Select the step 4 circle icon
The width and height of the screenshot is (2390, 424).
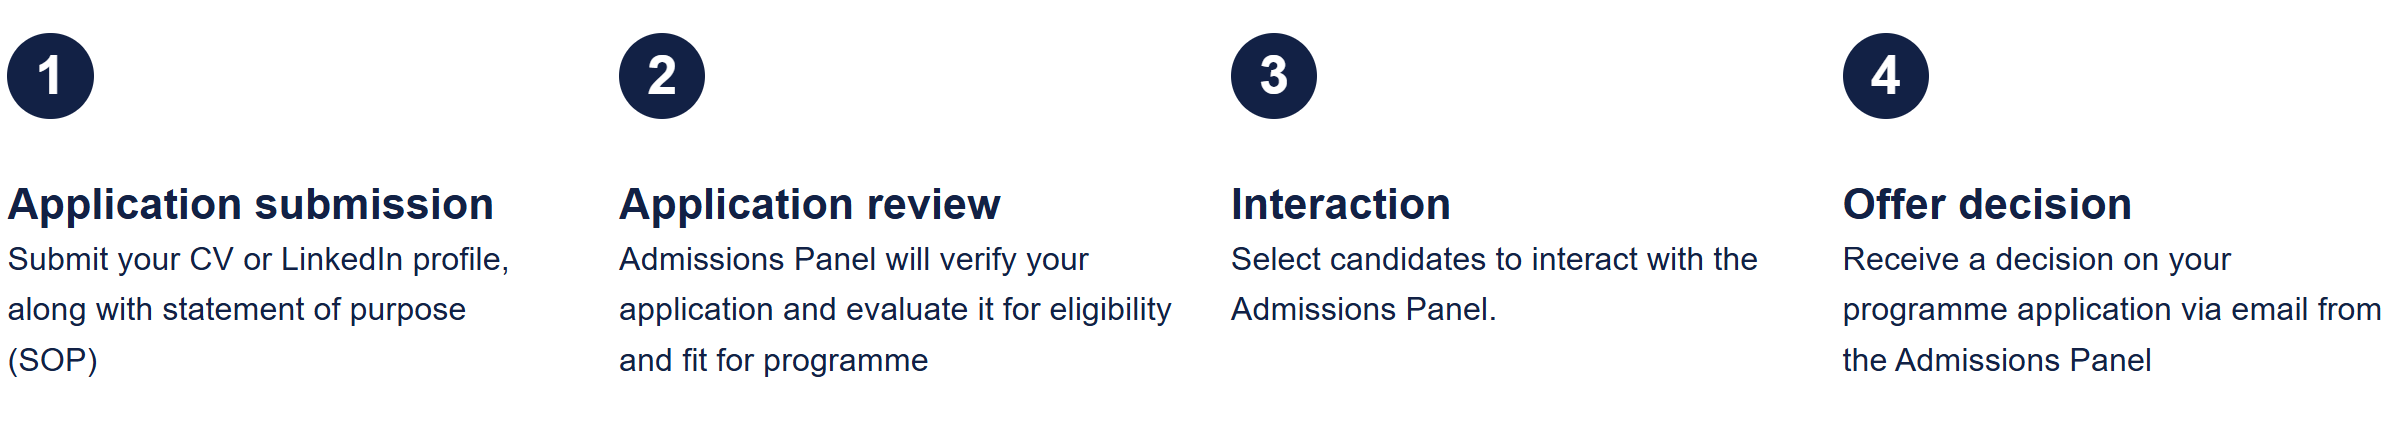tap(1886, 76)
